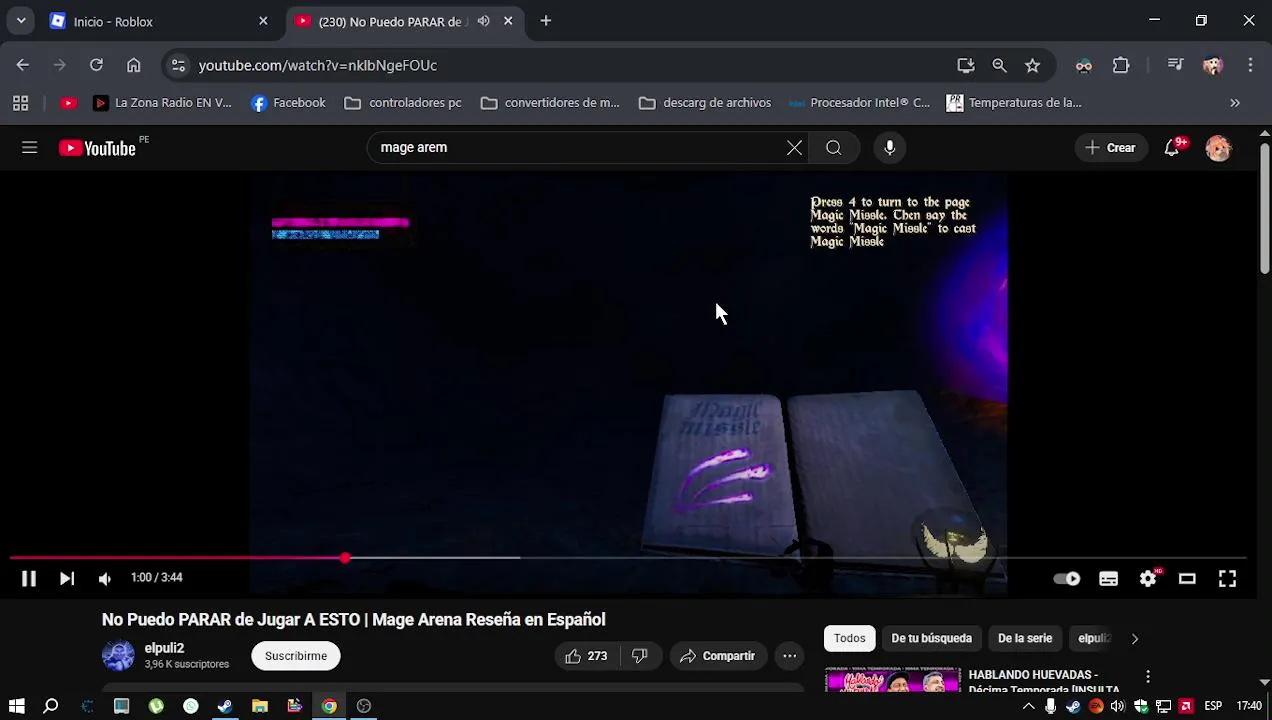Viewport: 1272px width, 720px height.
Task: Open the 'controladores pc' bookmark folder
Action: coord(403,102)
